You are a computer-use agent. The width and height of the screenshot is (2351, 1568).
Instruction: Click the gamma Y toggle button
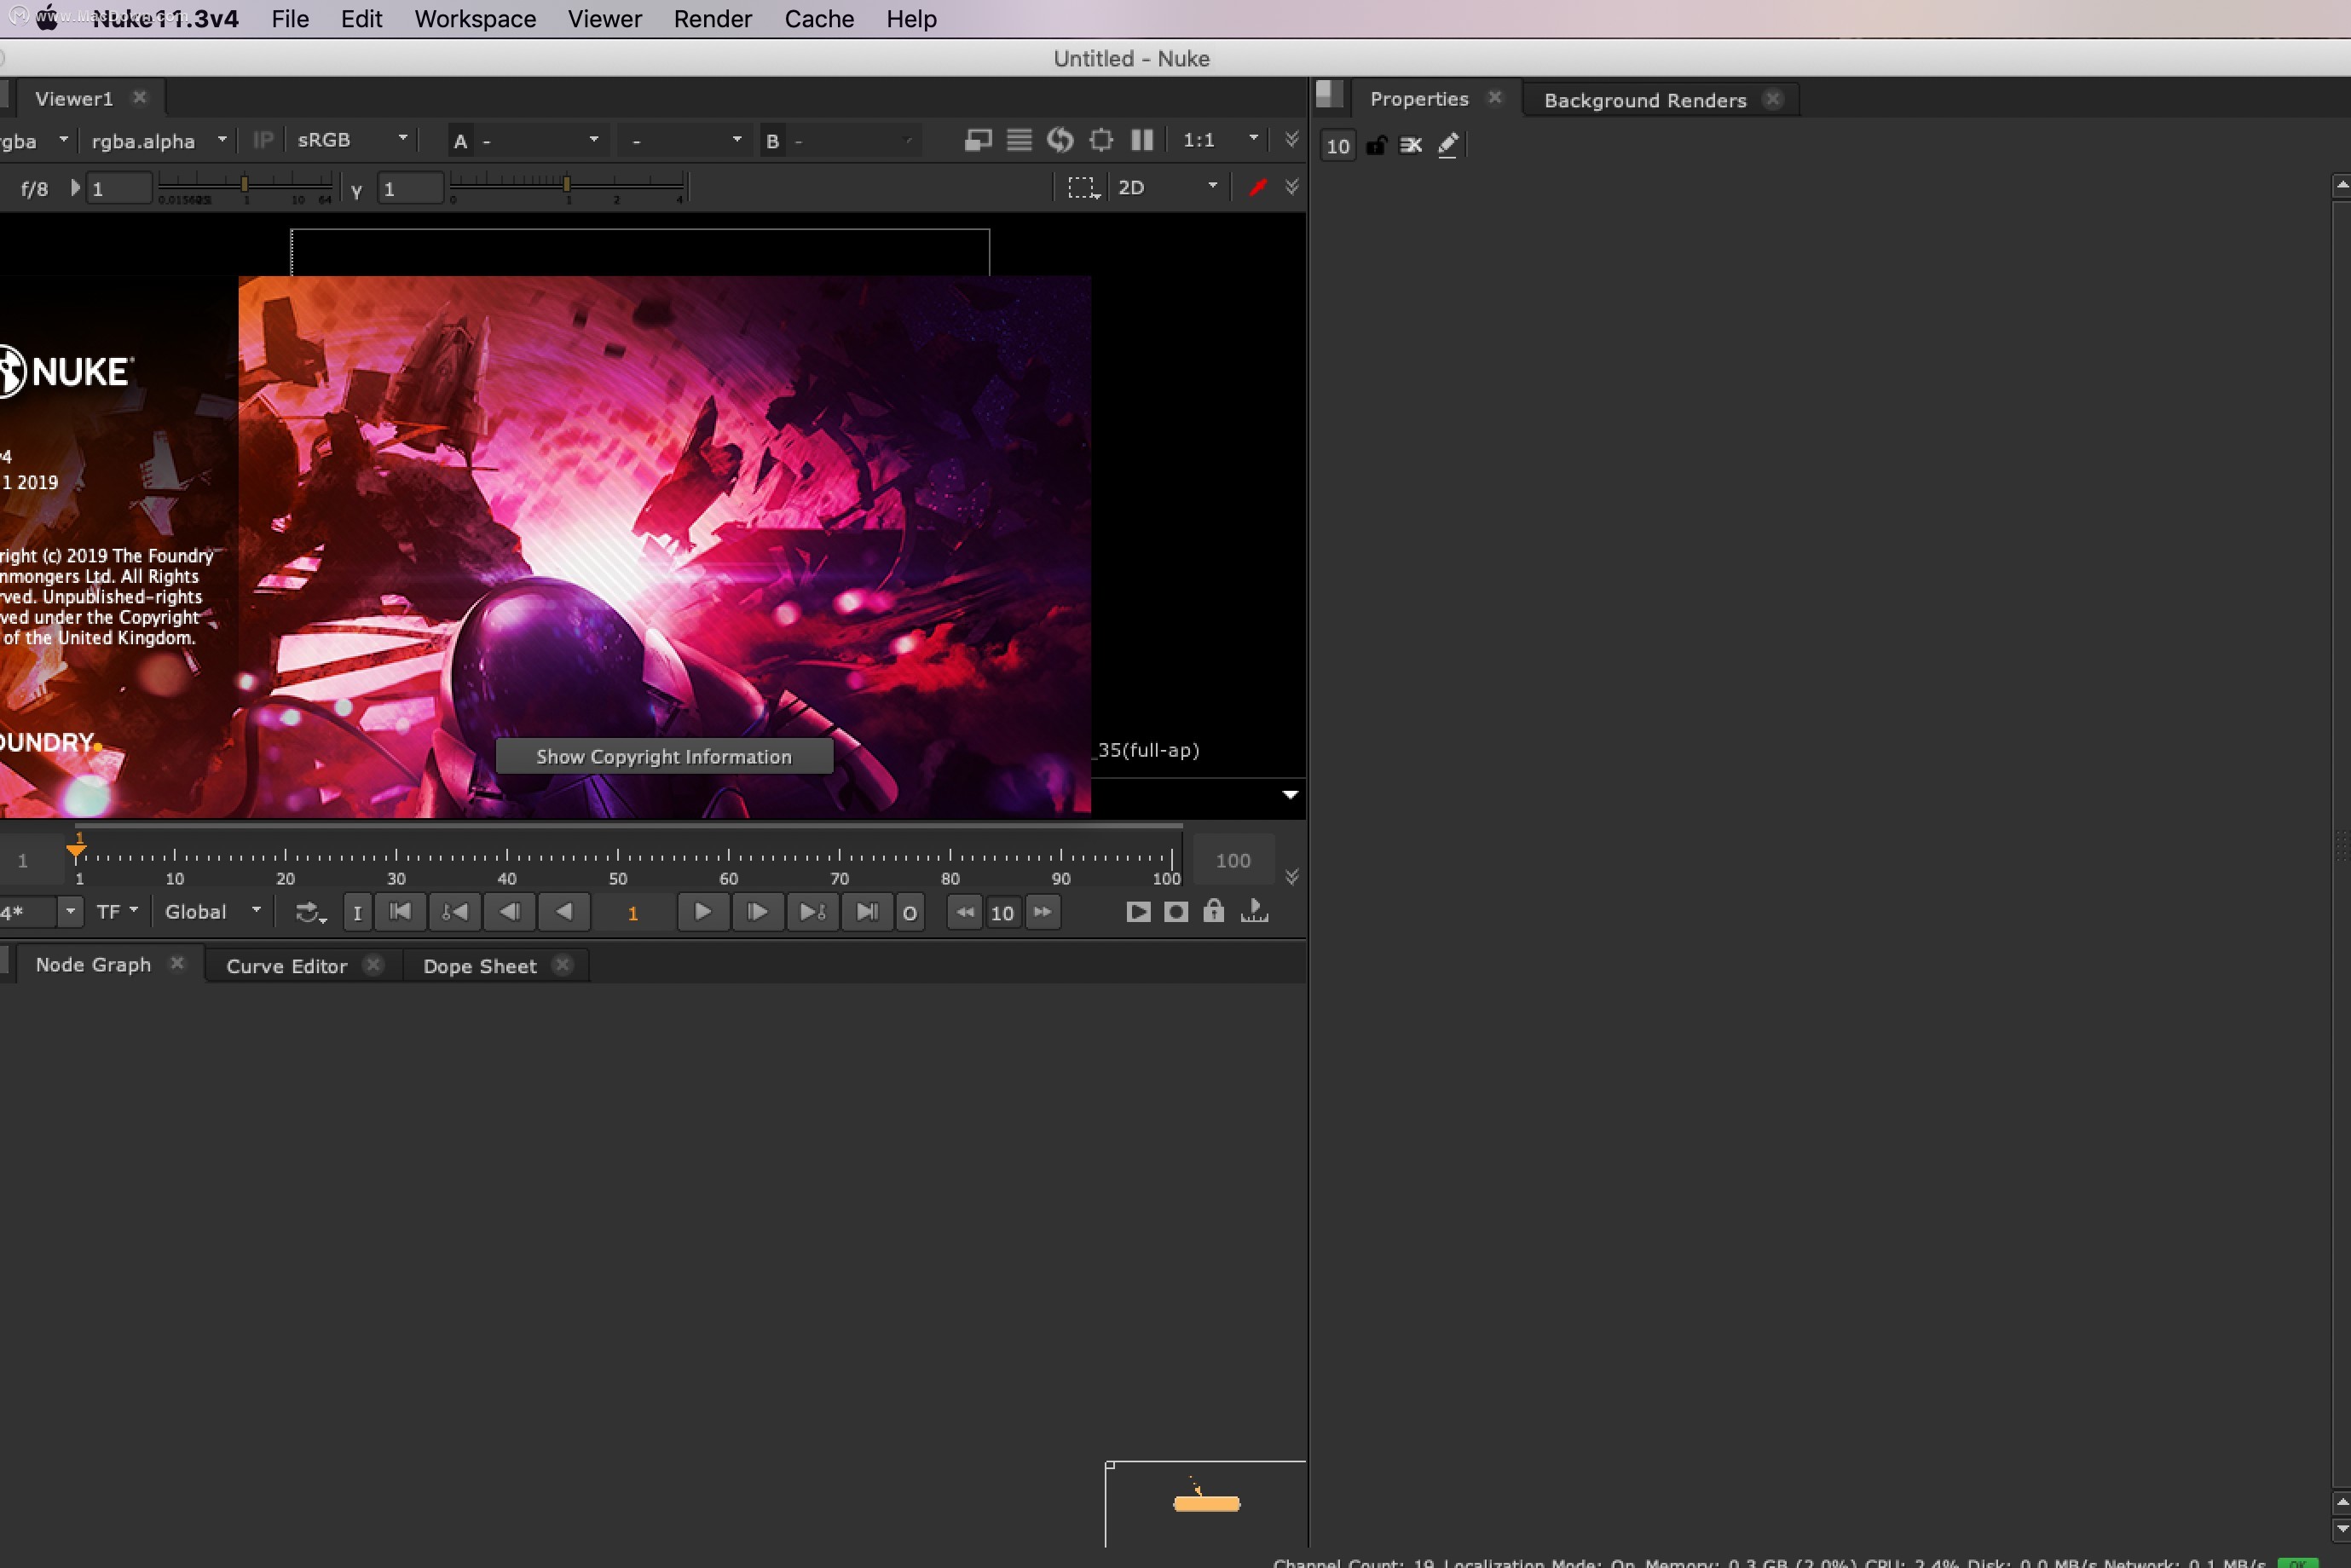tap(356, 189)
